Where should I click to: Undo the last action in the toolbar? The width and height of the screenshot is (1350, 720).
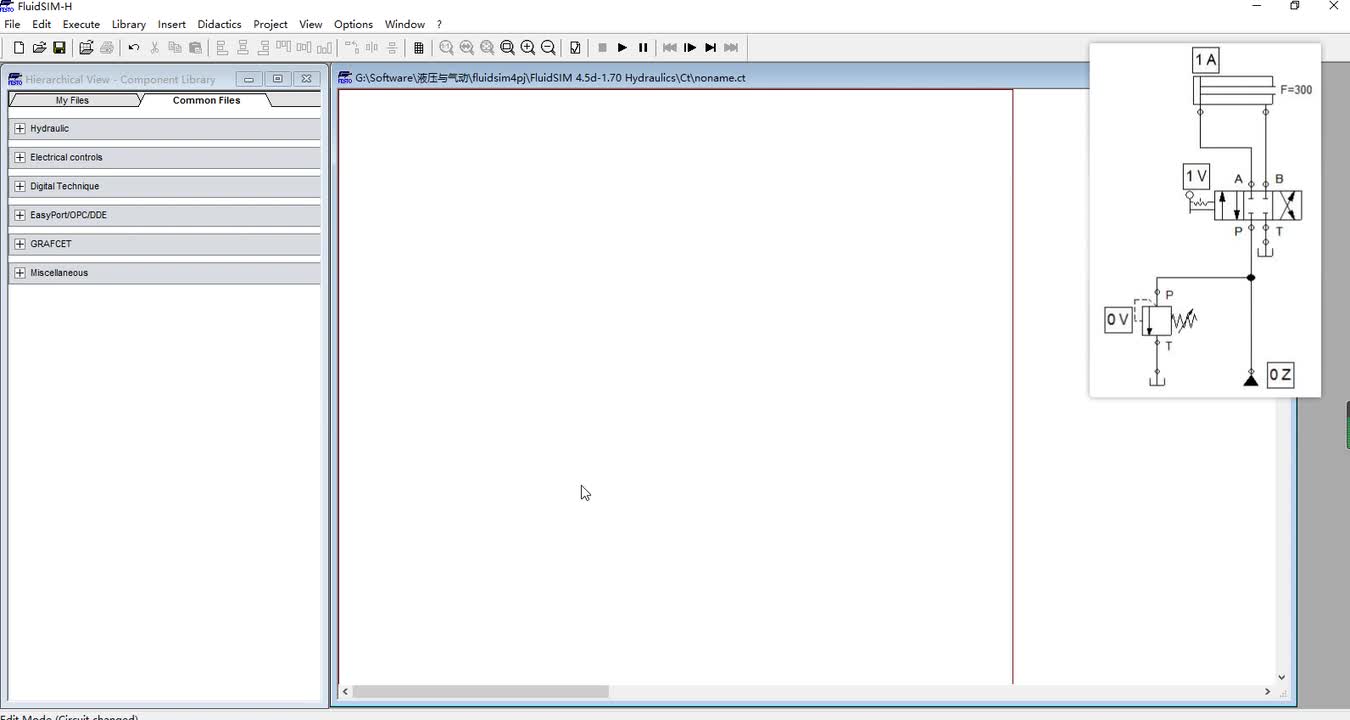[x=134, y=48]
